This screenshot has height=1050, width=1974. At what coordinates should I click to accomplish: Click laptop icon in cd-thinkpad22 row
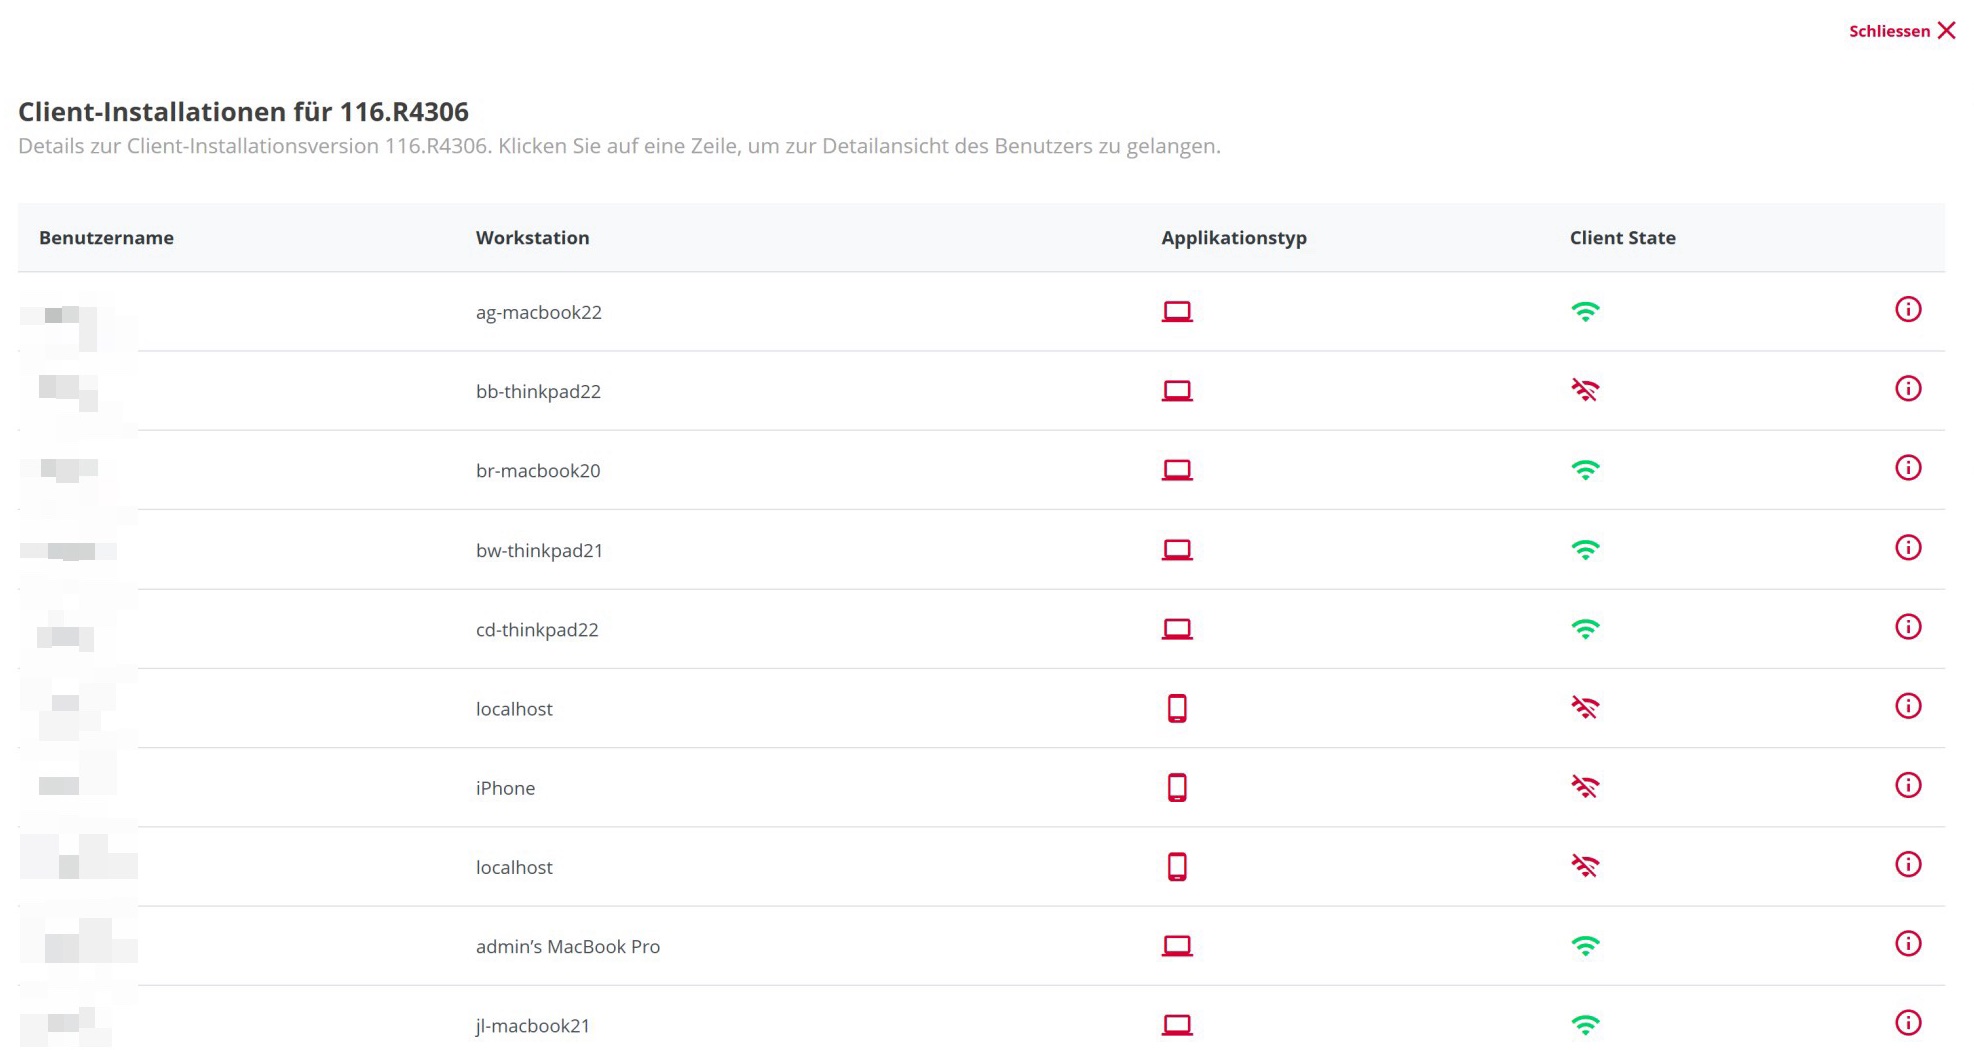1176,629
